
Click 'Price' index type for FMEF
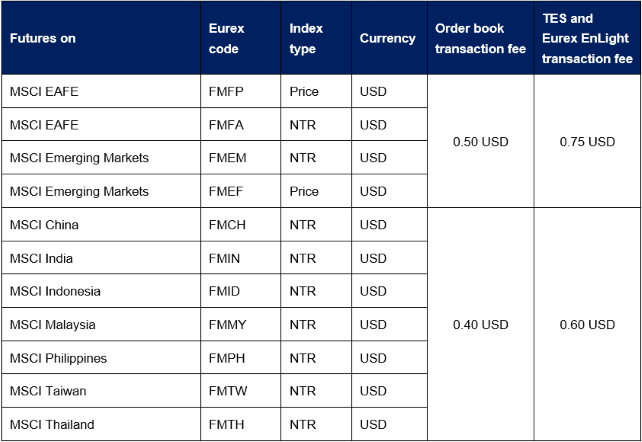click(x=304, y=192)
